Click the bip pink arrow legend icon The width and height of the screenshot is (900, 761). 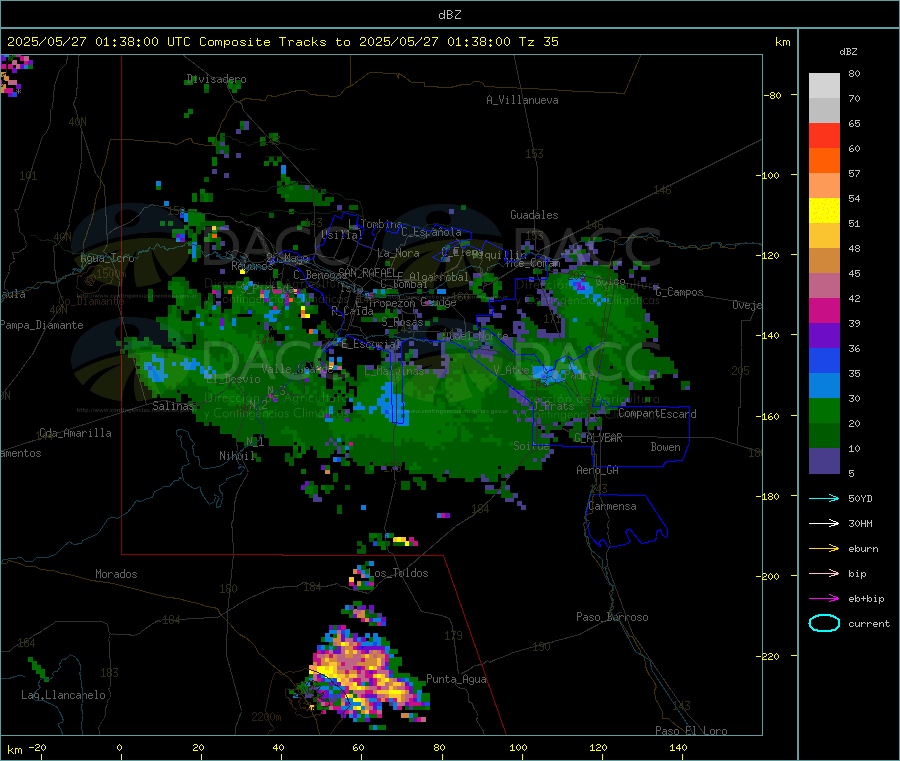(x=824, y=573)
